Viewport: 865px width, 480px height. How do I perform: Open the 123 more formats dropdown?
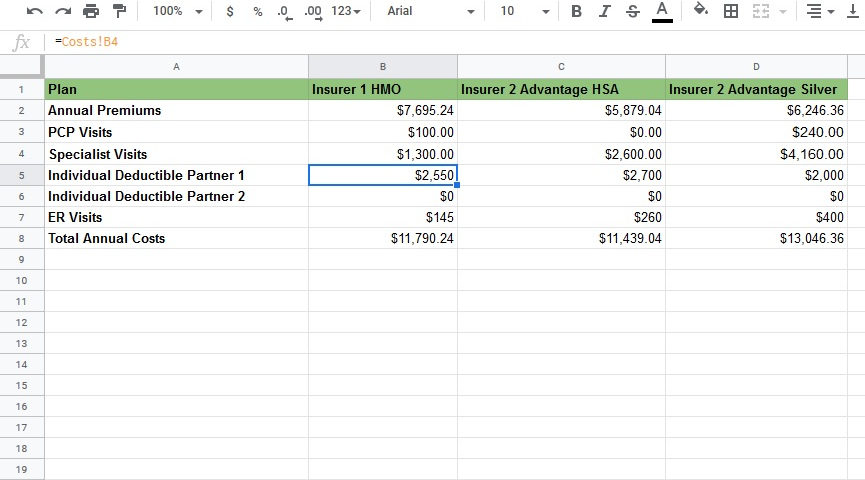coord(346,11)
